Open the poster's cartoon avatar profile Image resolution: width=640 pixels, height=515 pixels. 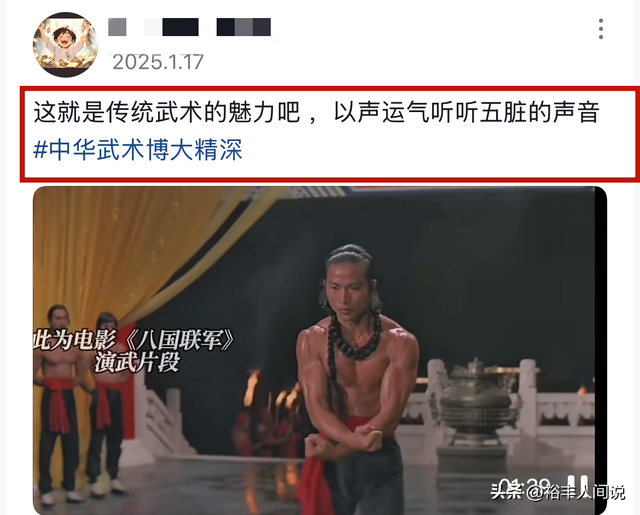tap(65, 44)
